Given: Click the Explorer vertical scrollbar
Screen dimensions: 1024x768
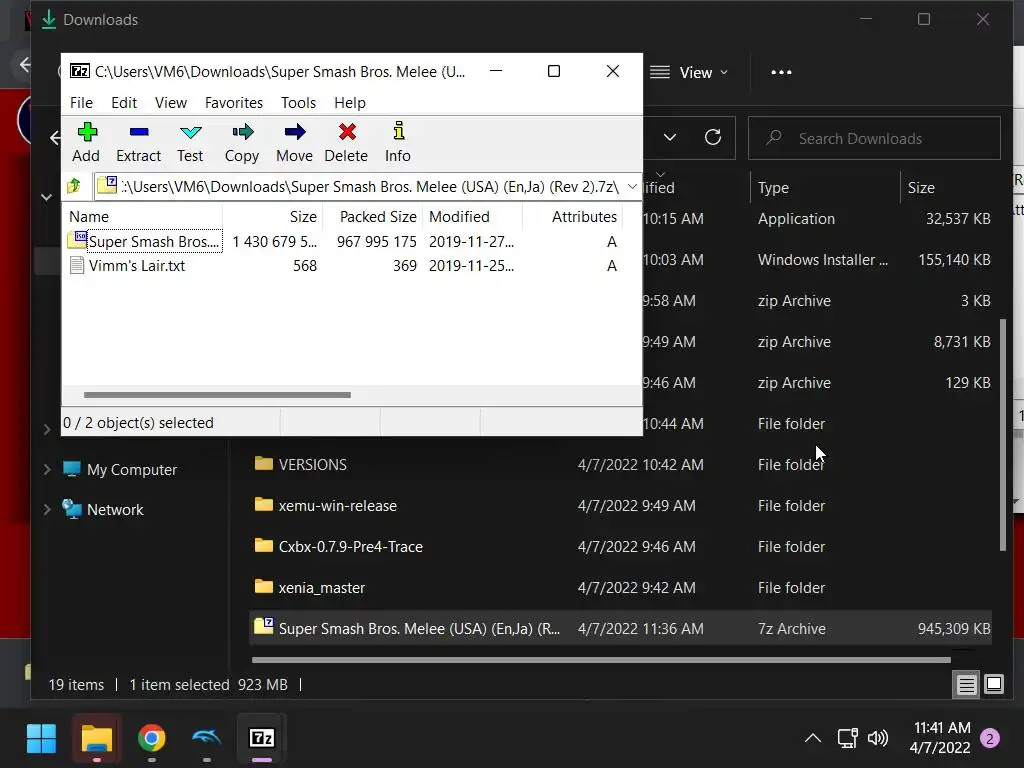Looking at the screenshot, I should pyautogui.click(x=1003, y=434).
